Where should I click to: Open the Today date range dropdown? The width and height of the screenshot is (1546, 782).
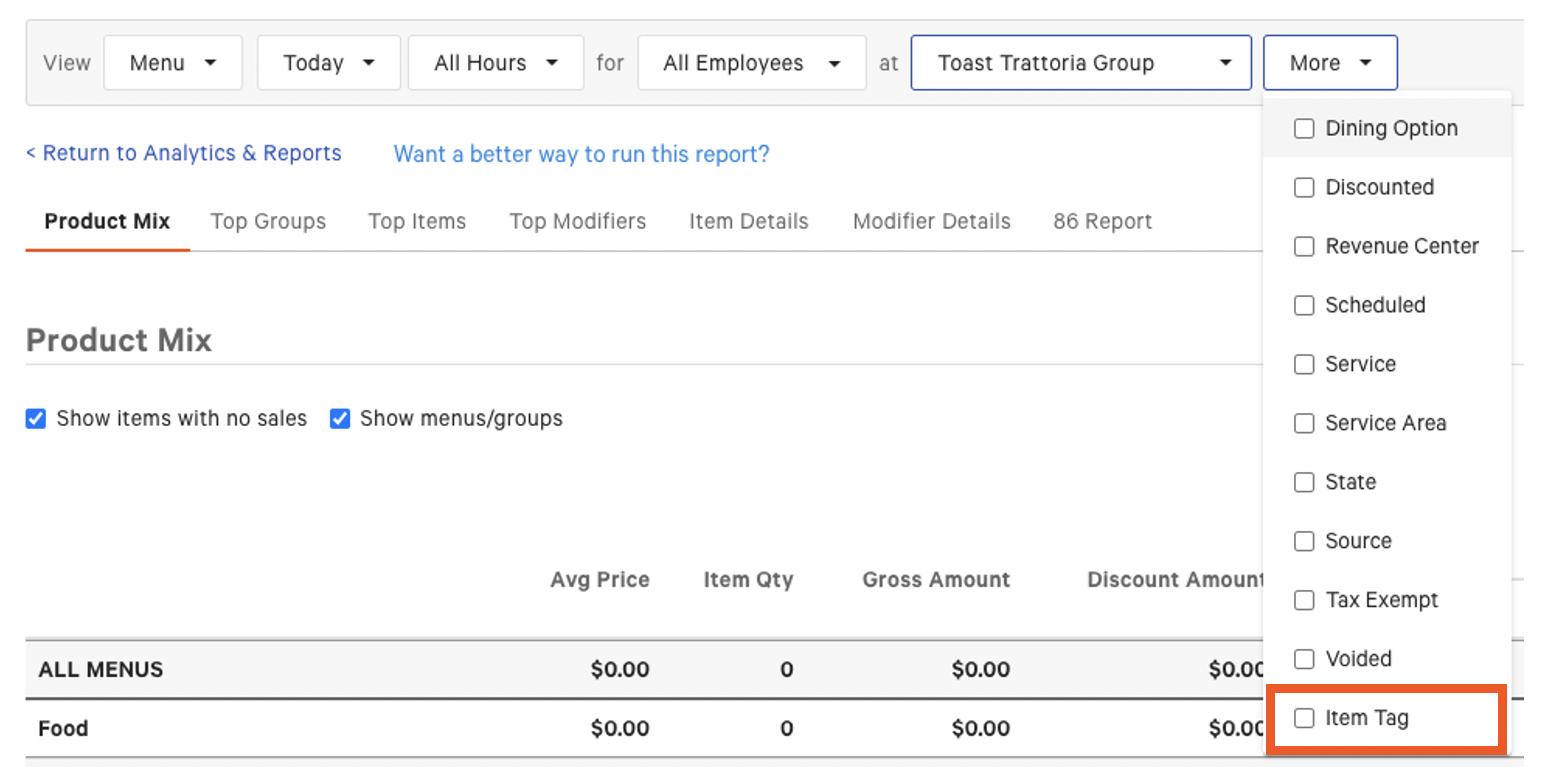tap(328, 62)
